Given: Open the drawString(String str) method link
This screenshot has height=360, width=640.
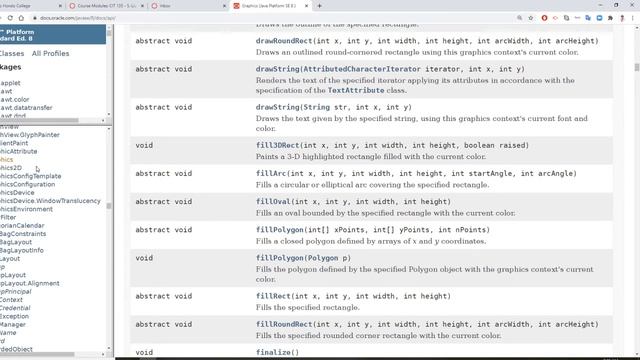Looking at the screenshot, I should tap(278, 107).
